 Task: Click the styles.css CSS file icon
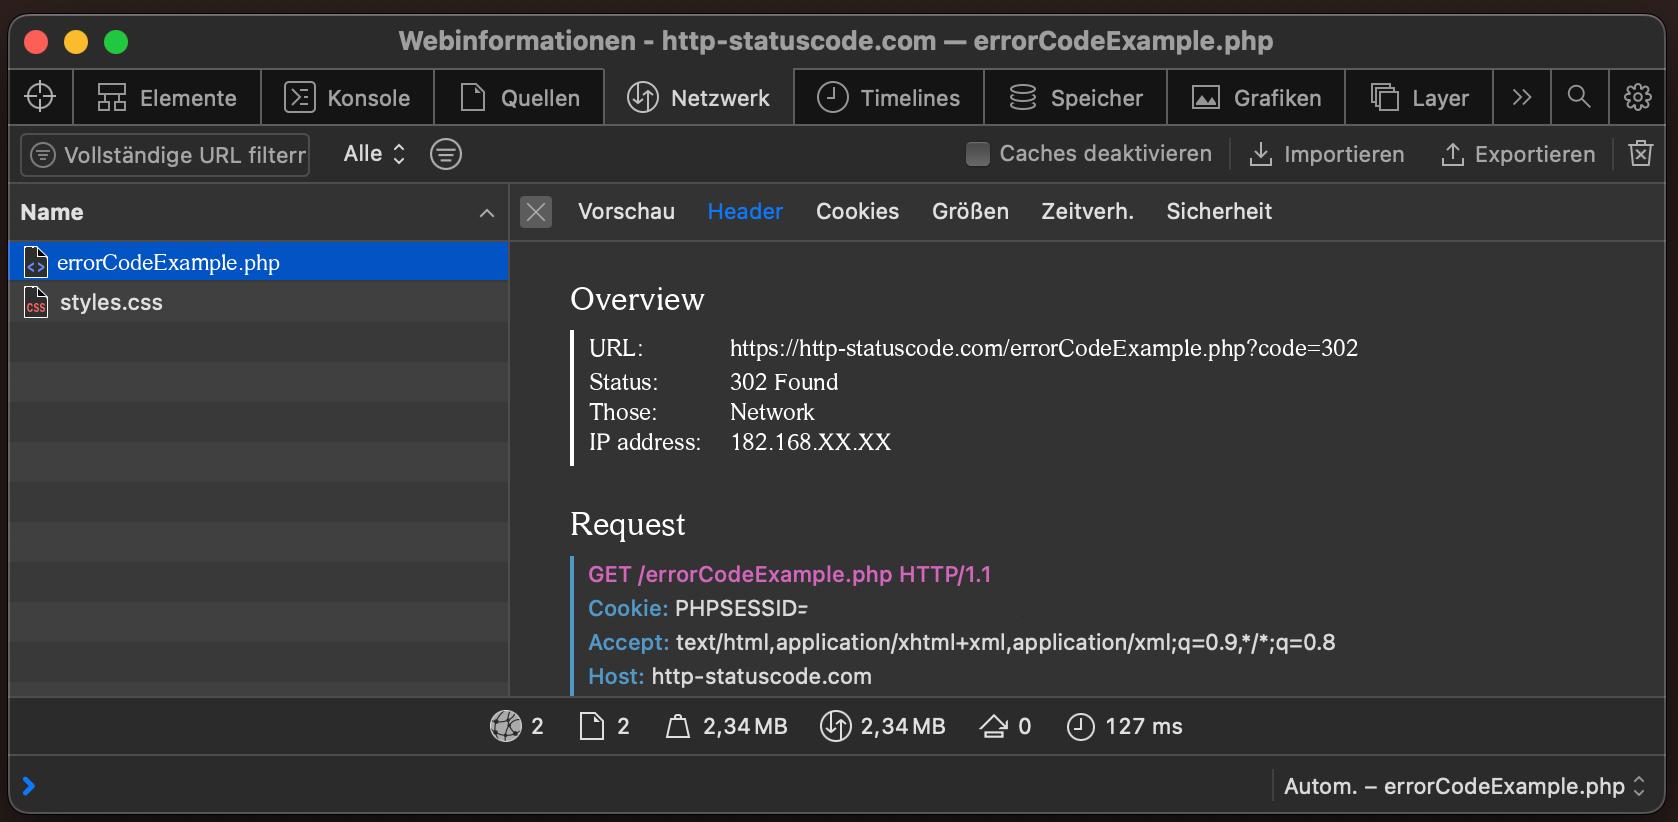point(36,302)
